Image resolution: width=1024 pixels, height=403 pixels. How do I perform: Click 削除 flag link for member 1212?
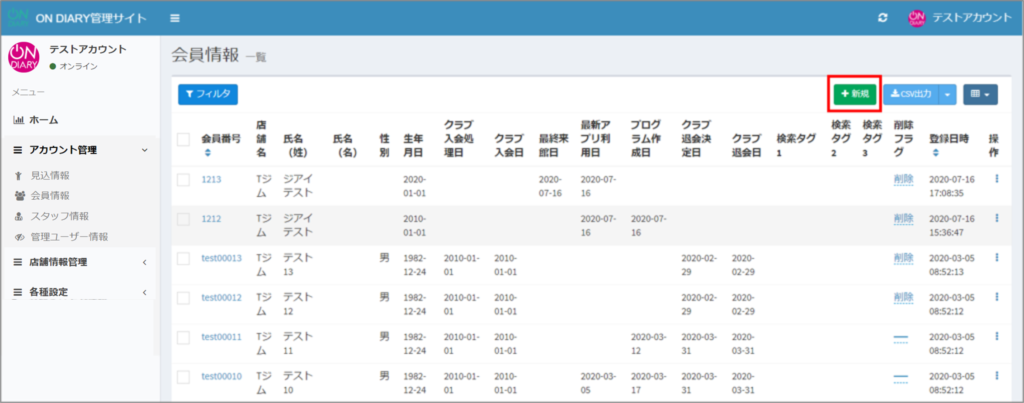pyautogui.click(x=903, y=218)
